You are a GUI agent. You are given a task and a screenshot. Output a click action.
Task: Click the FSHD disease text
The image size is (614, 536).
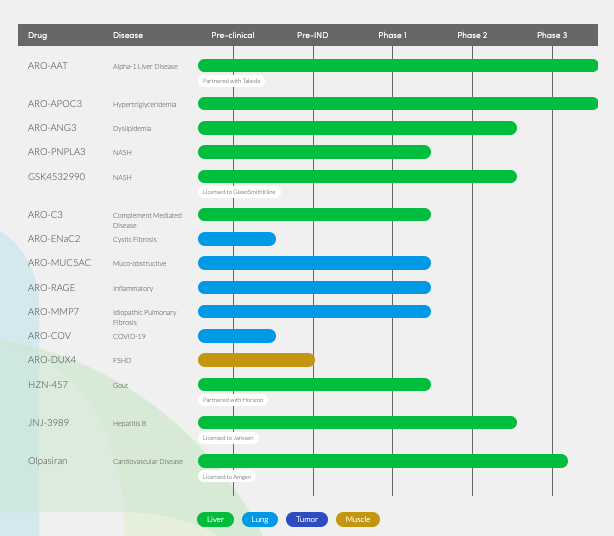coord(122,360)
